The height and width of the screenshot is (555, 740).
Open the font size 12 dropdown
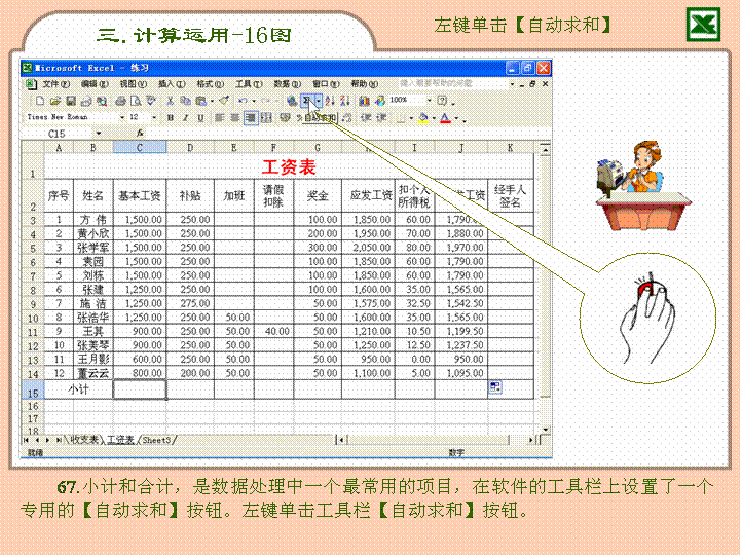pos(154,118)
